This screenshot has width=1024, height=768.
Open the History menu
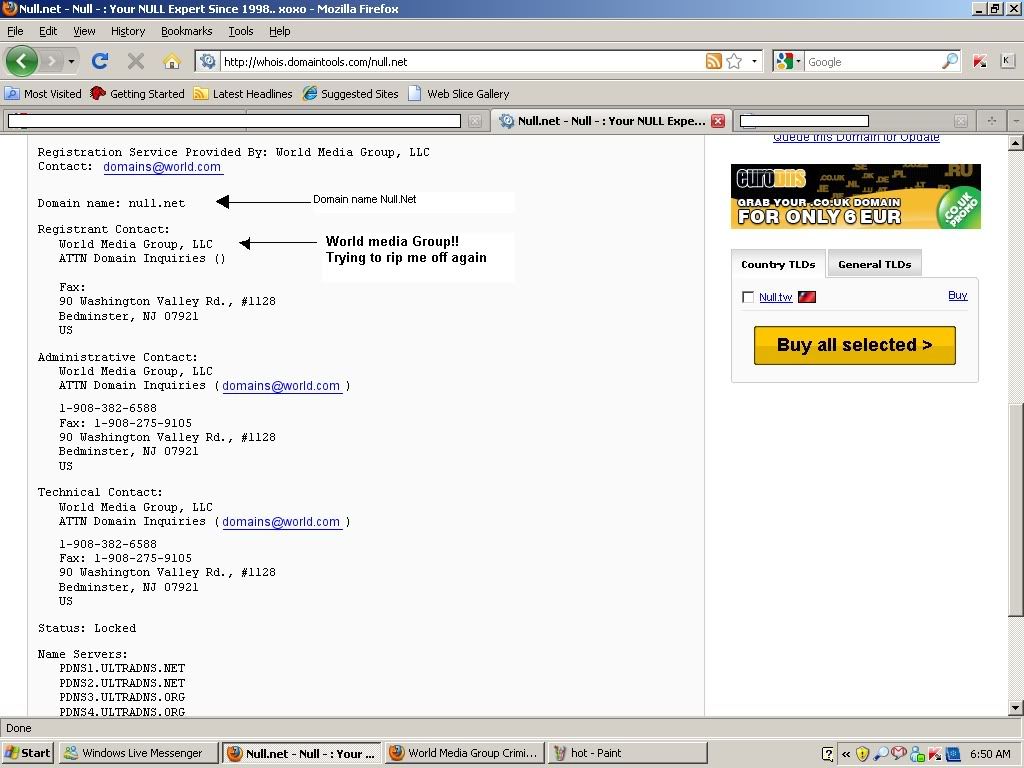click(x=127, y=31)
